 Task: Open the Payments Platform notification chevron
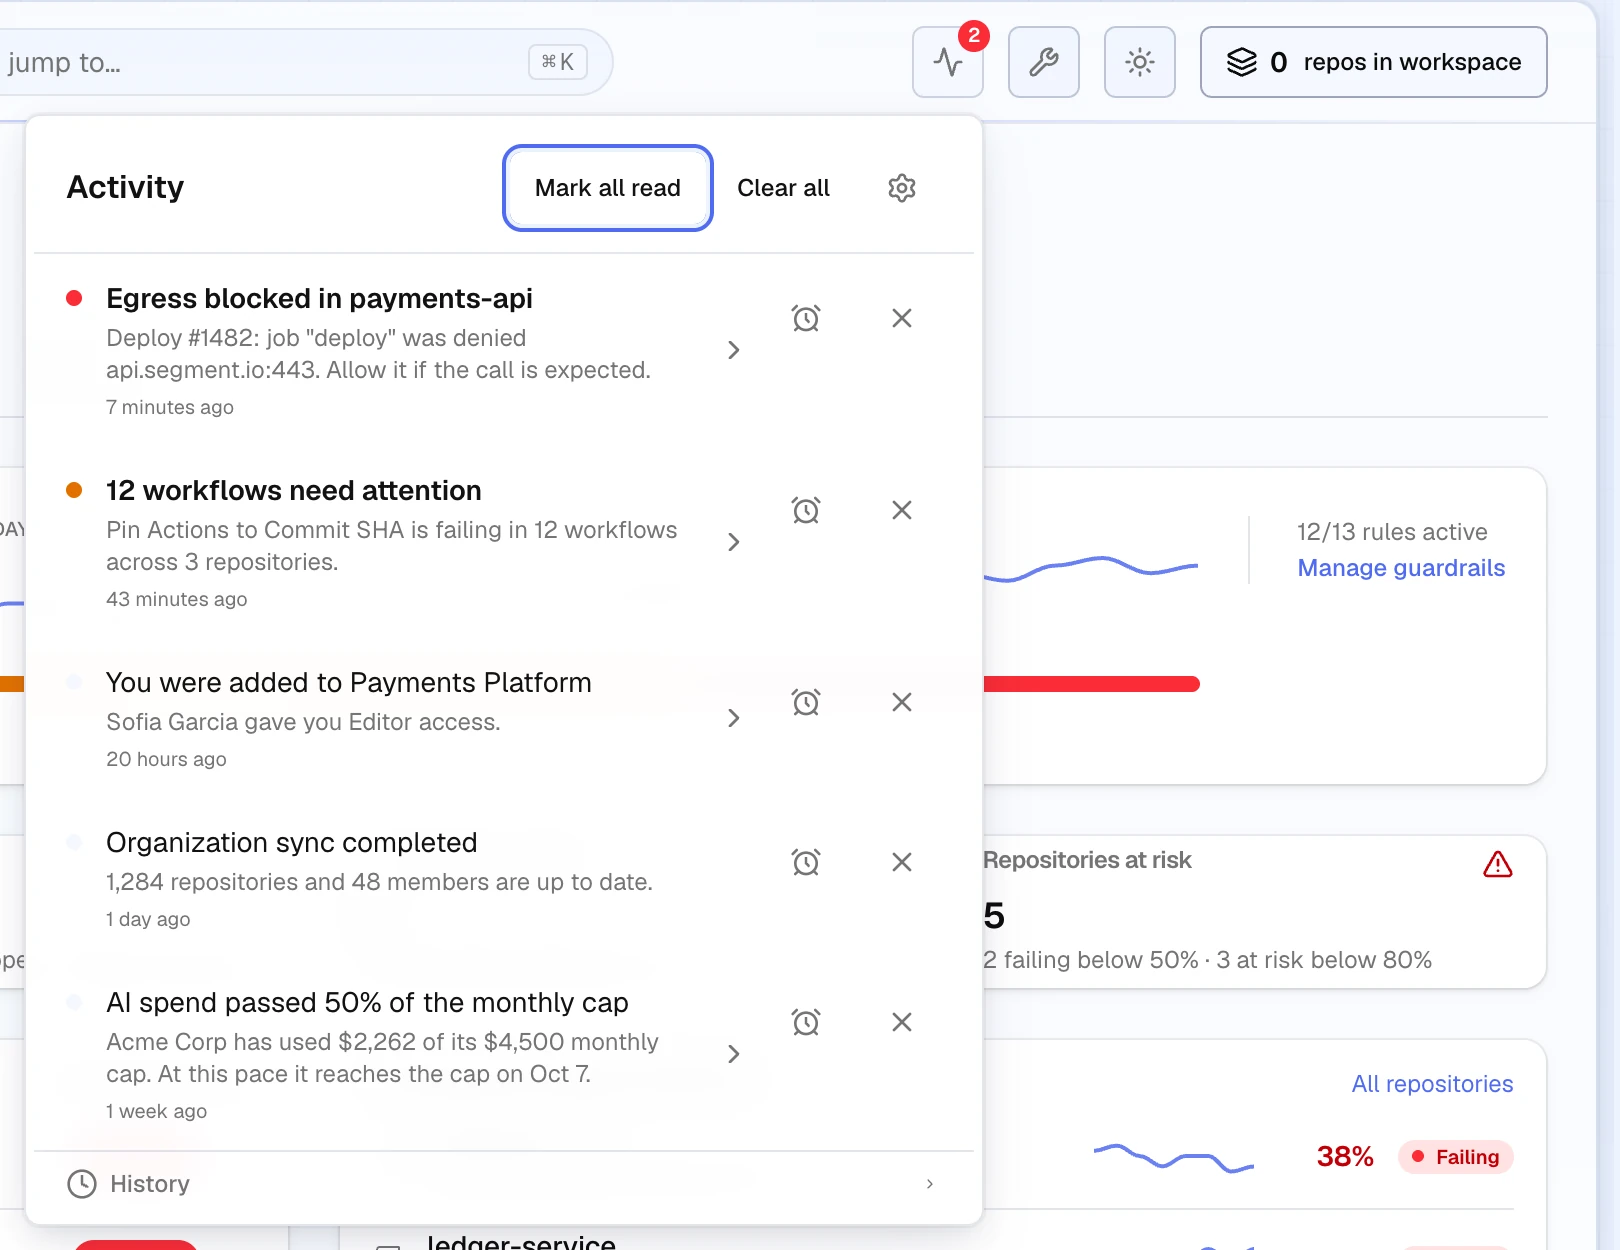(x=734, y=718)
